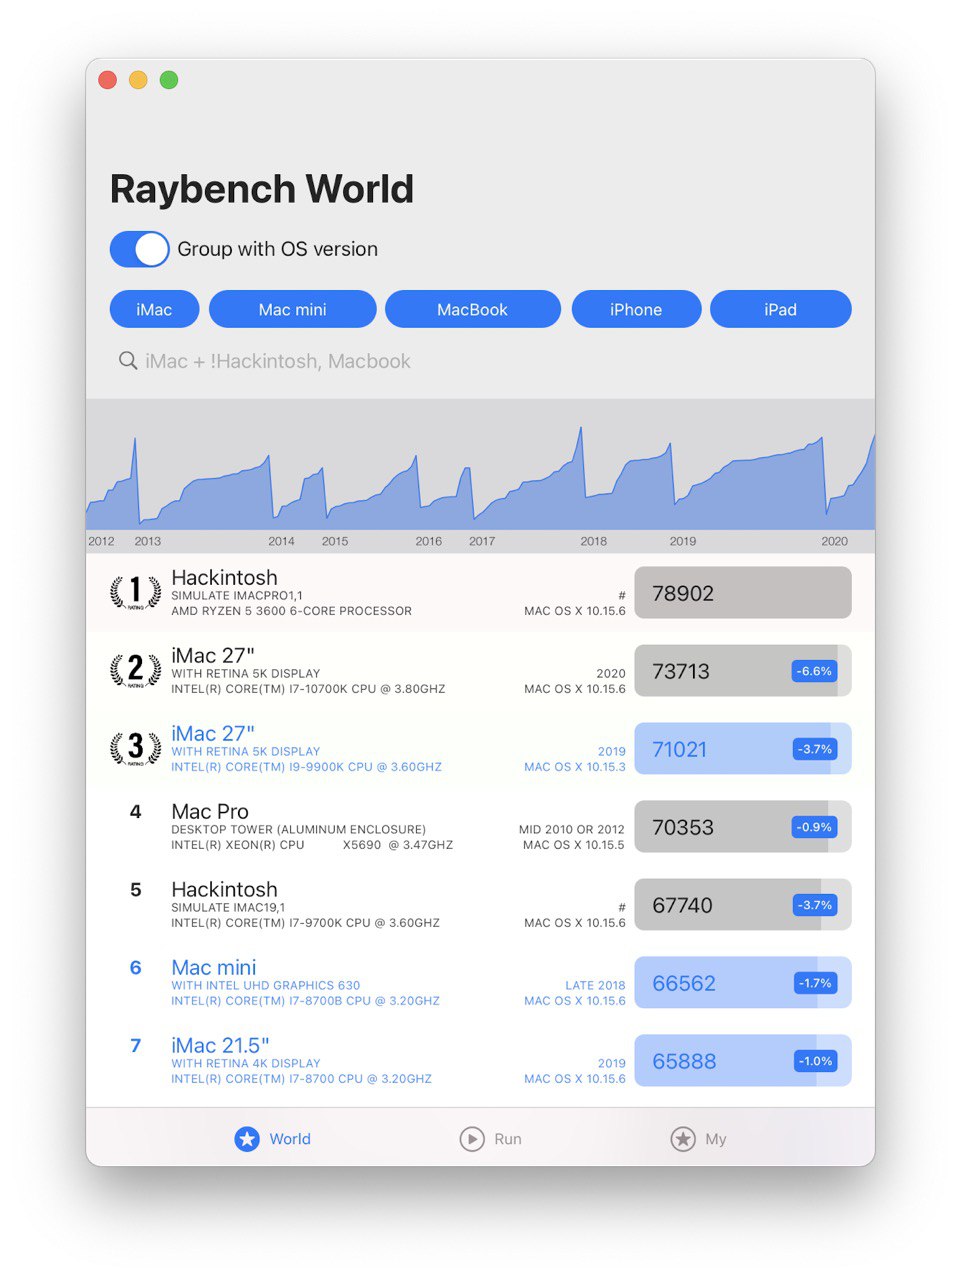The image size is (961, 1280).
Task: Click the score 65888
Action: [x=684, y=1062]
